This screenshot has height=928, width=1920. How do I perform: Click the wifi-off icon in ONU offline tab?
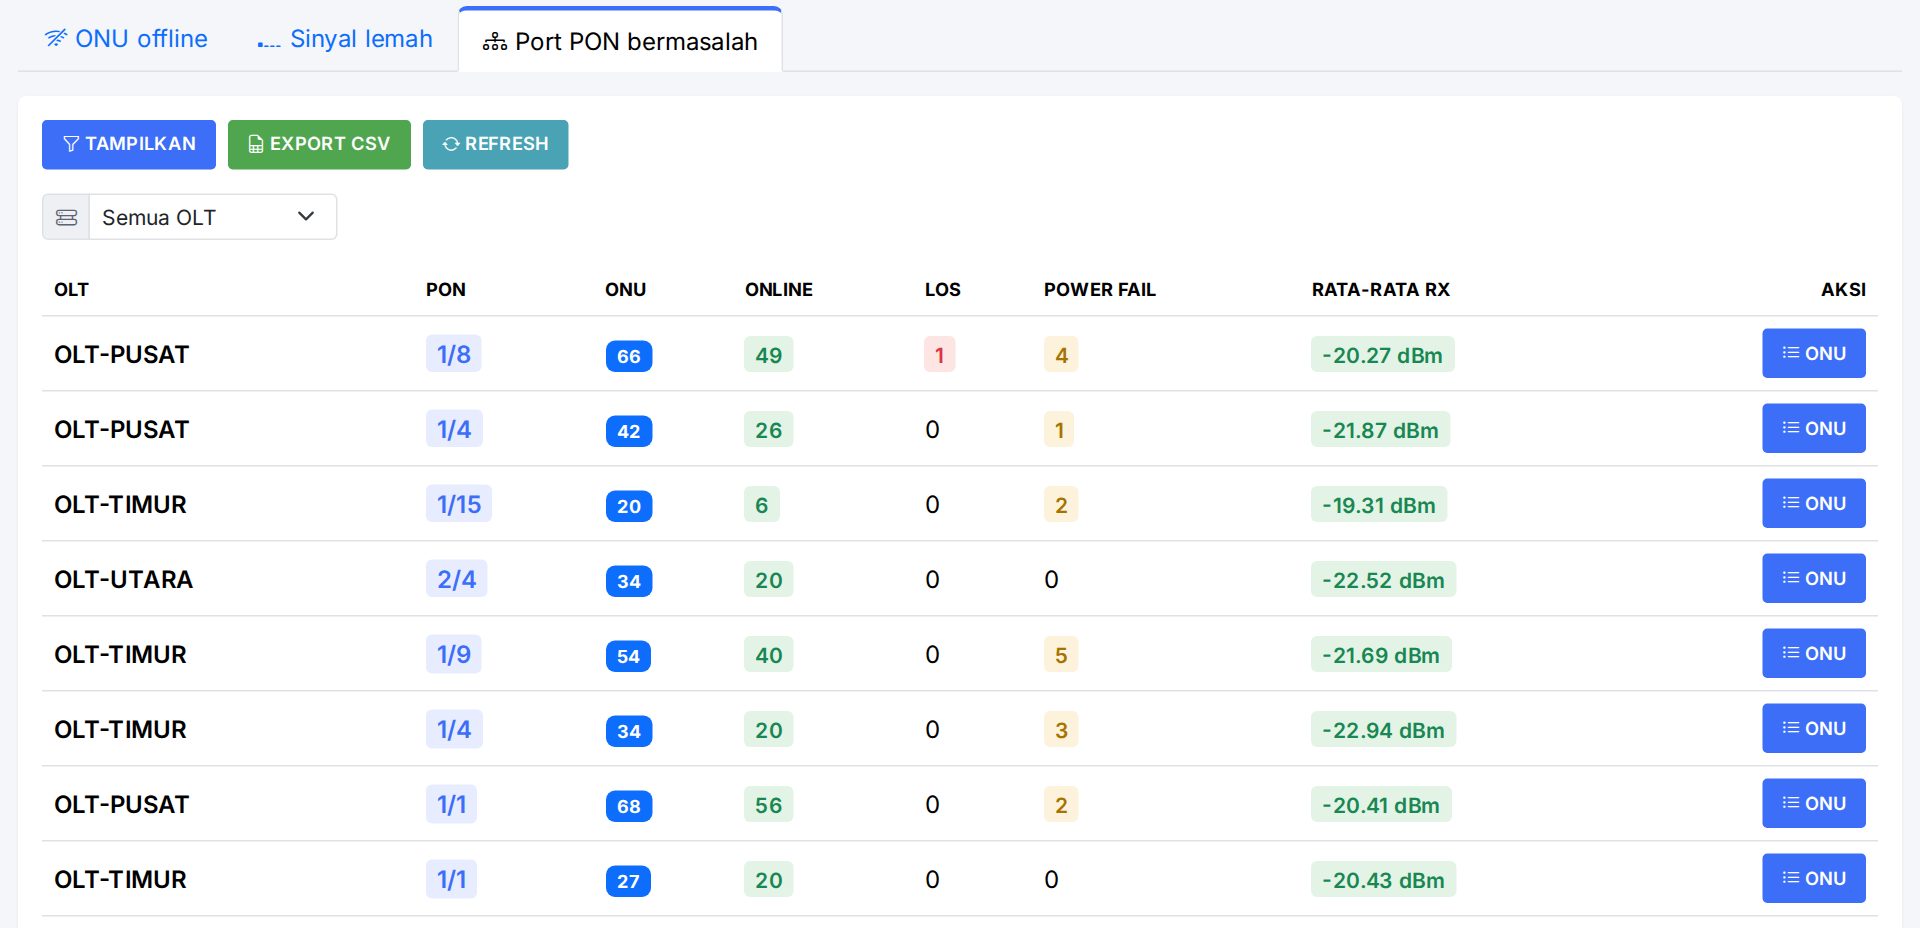(56, 38)
